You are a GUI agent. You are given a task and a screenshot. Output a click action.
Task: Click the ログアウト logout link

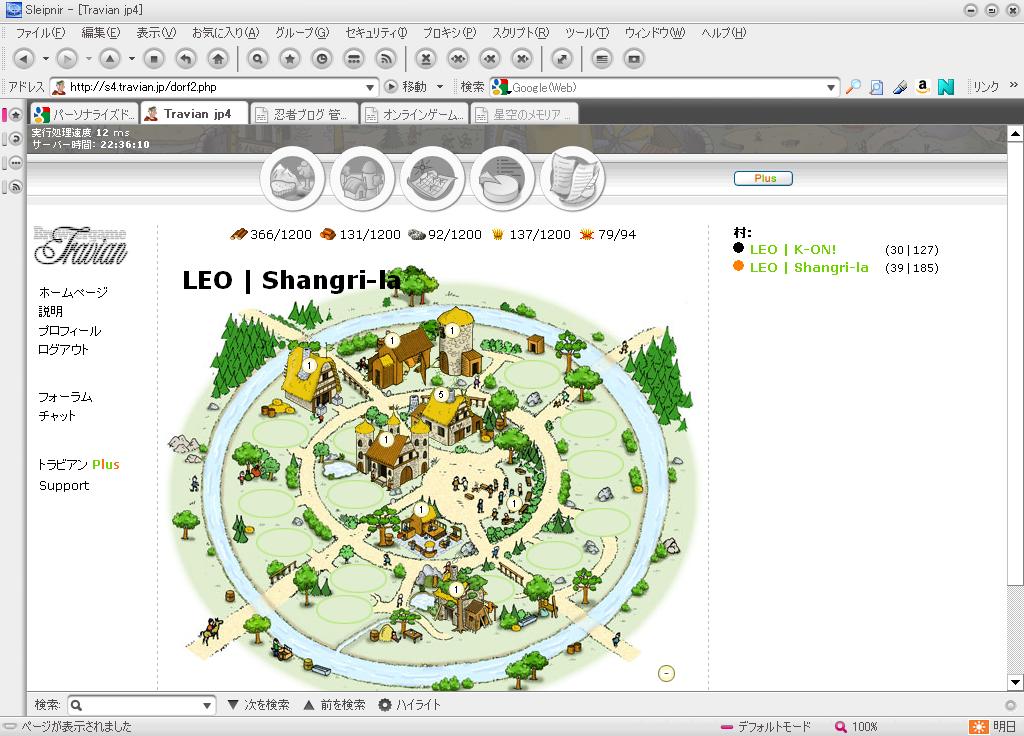pyautogui.click(x=63, y=349)
